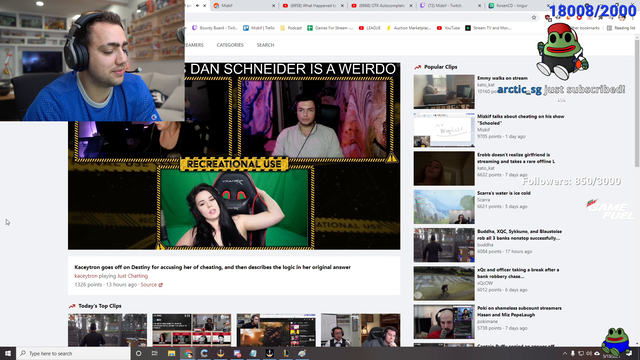Open 'Erobb doesn't realize girlfriend' clip title

[x=516, y=158]
